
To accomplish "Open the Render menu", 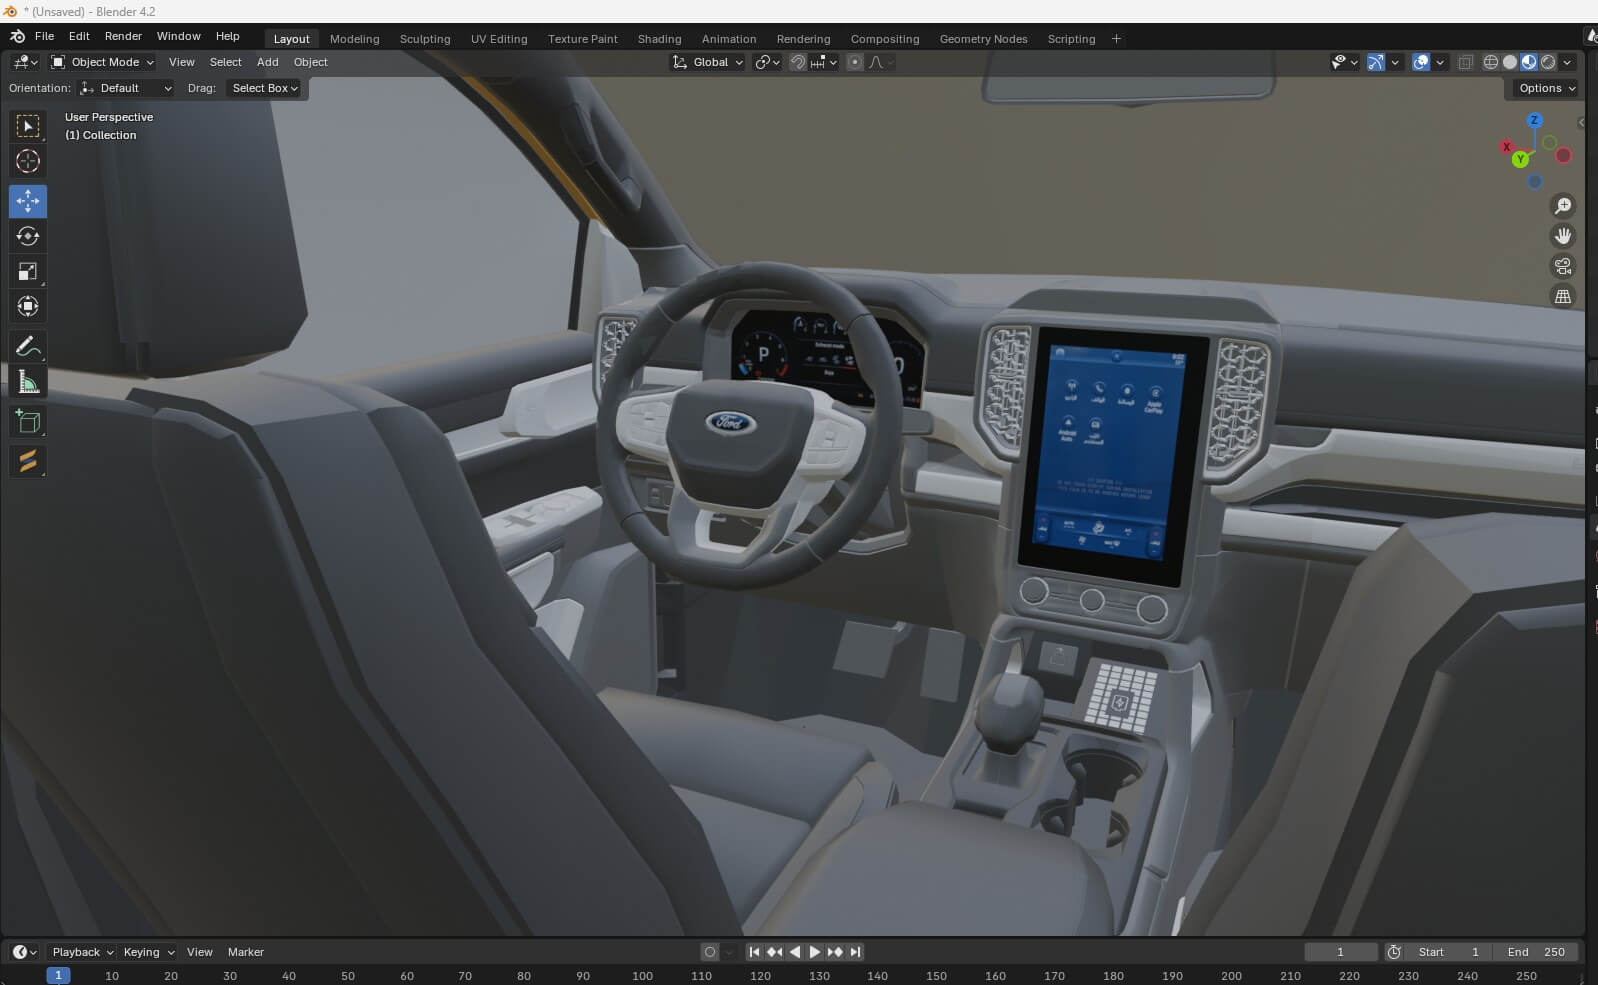I will click(x=123, y=36).
